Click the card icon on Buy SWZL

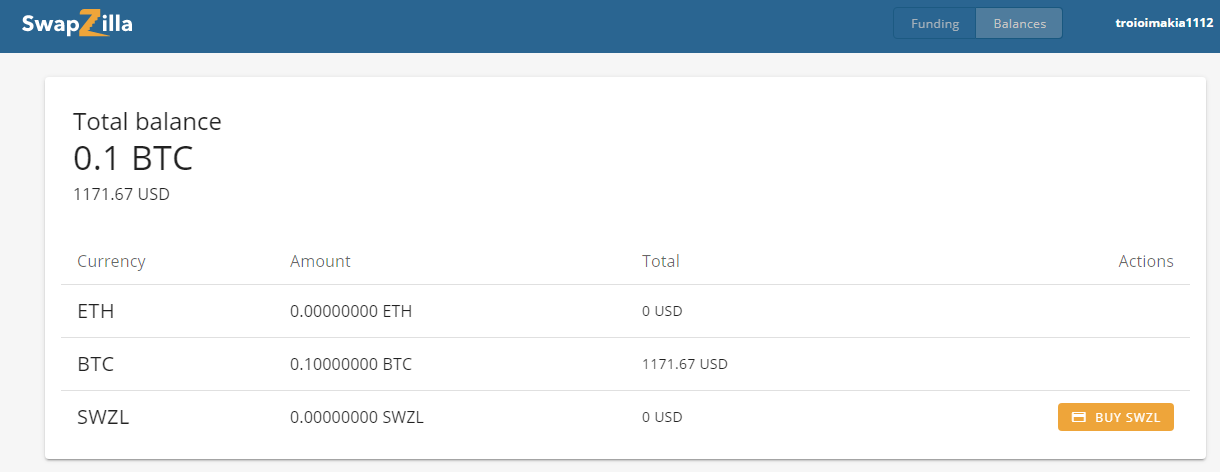(1078, 417)
